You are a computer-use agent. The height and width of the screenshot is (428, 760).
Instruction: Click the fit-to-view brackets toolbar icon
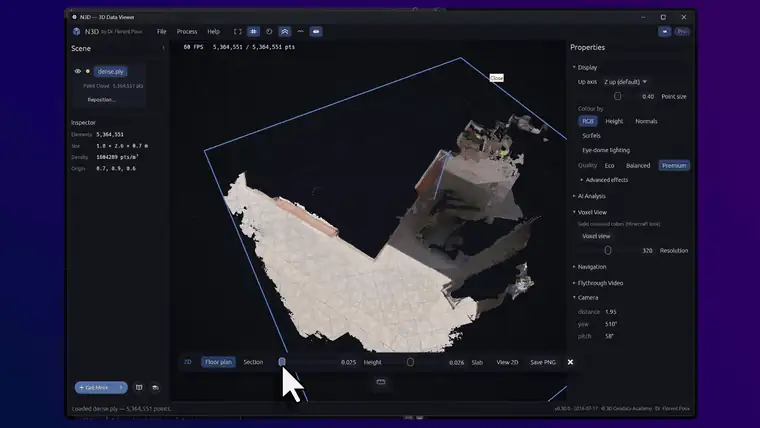238,32
